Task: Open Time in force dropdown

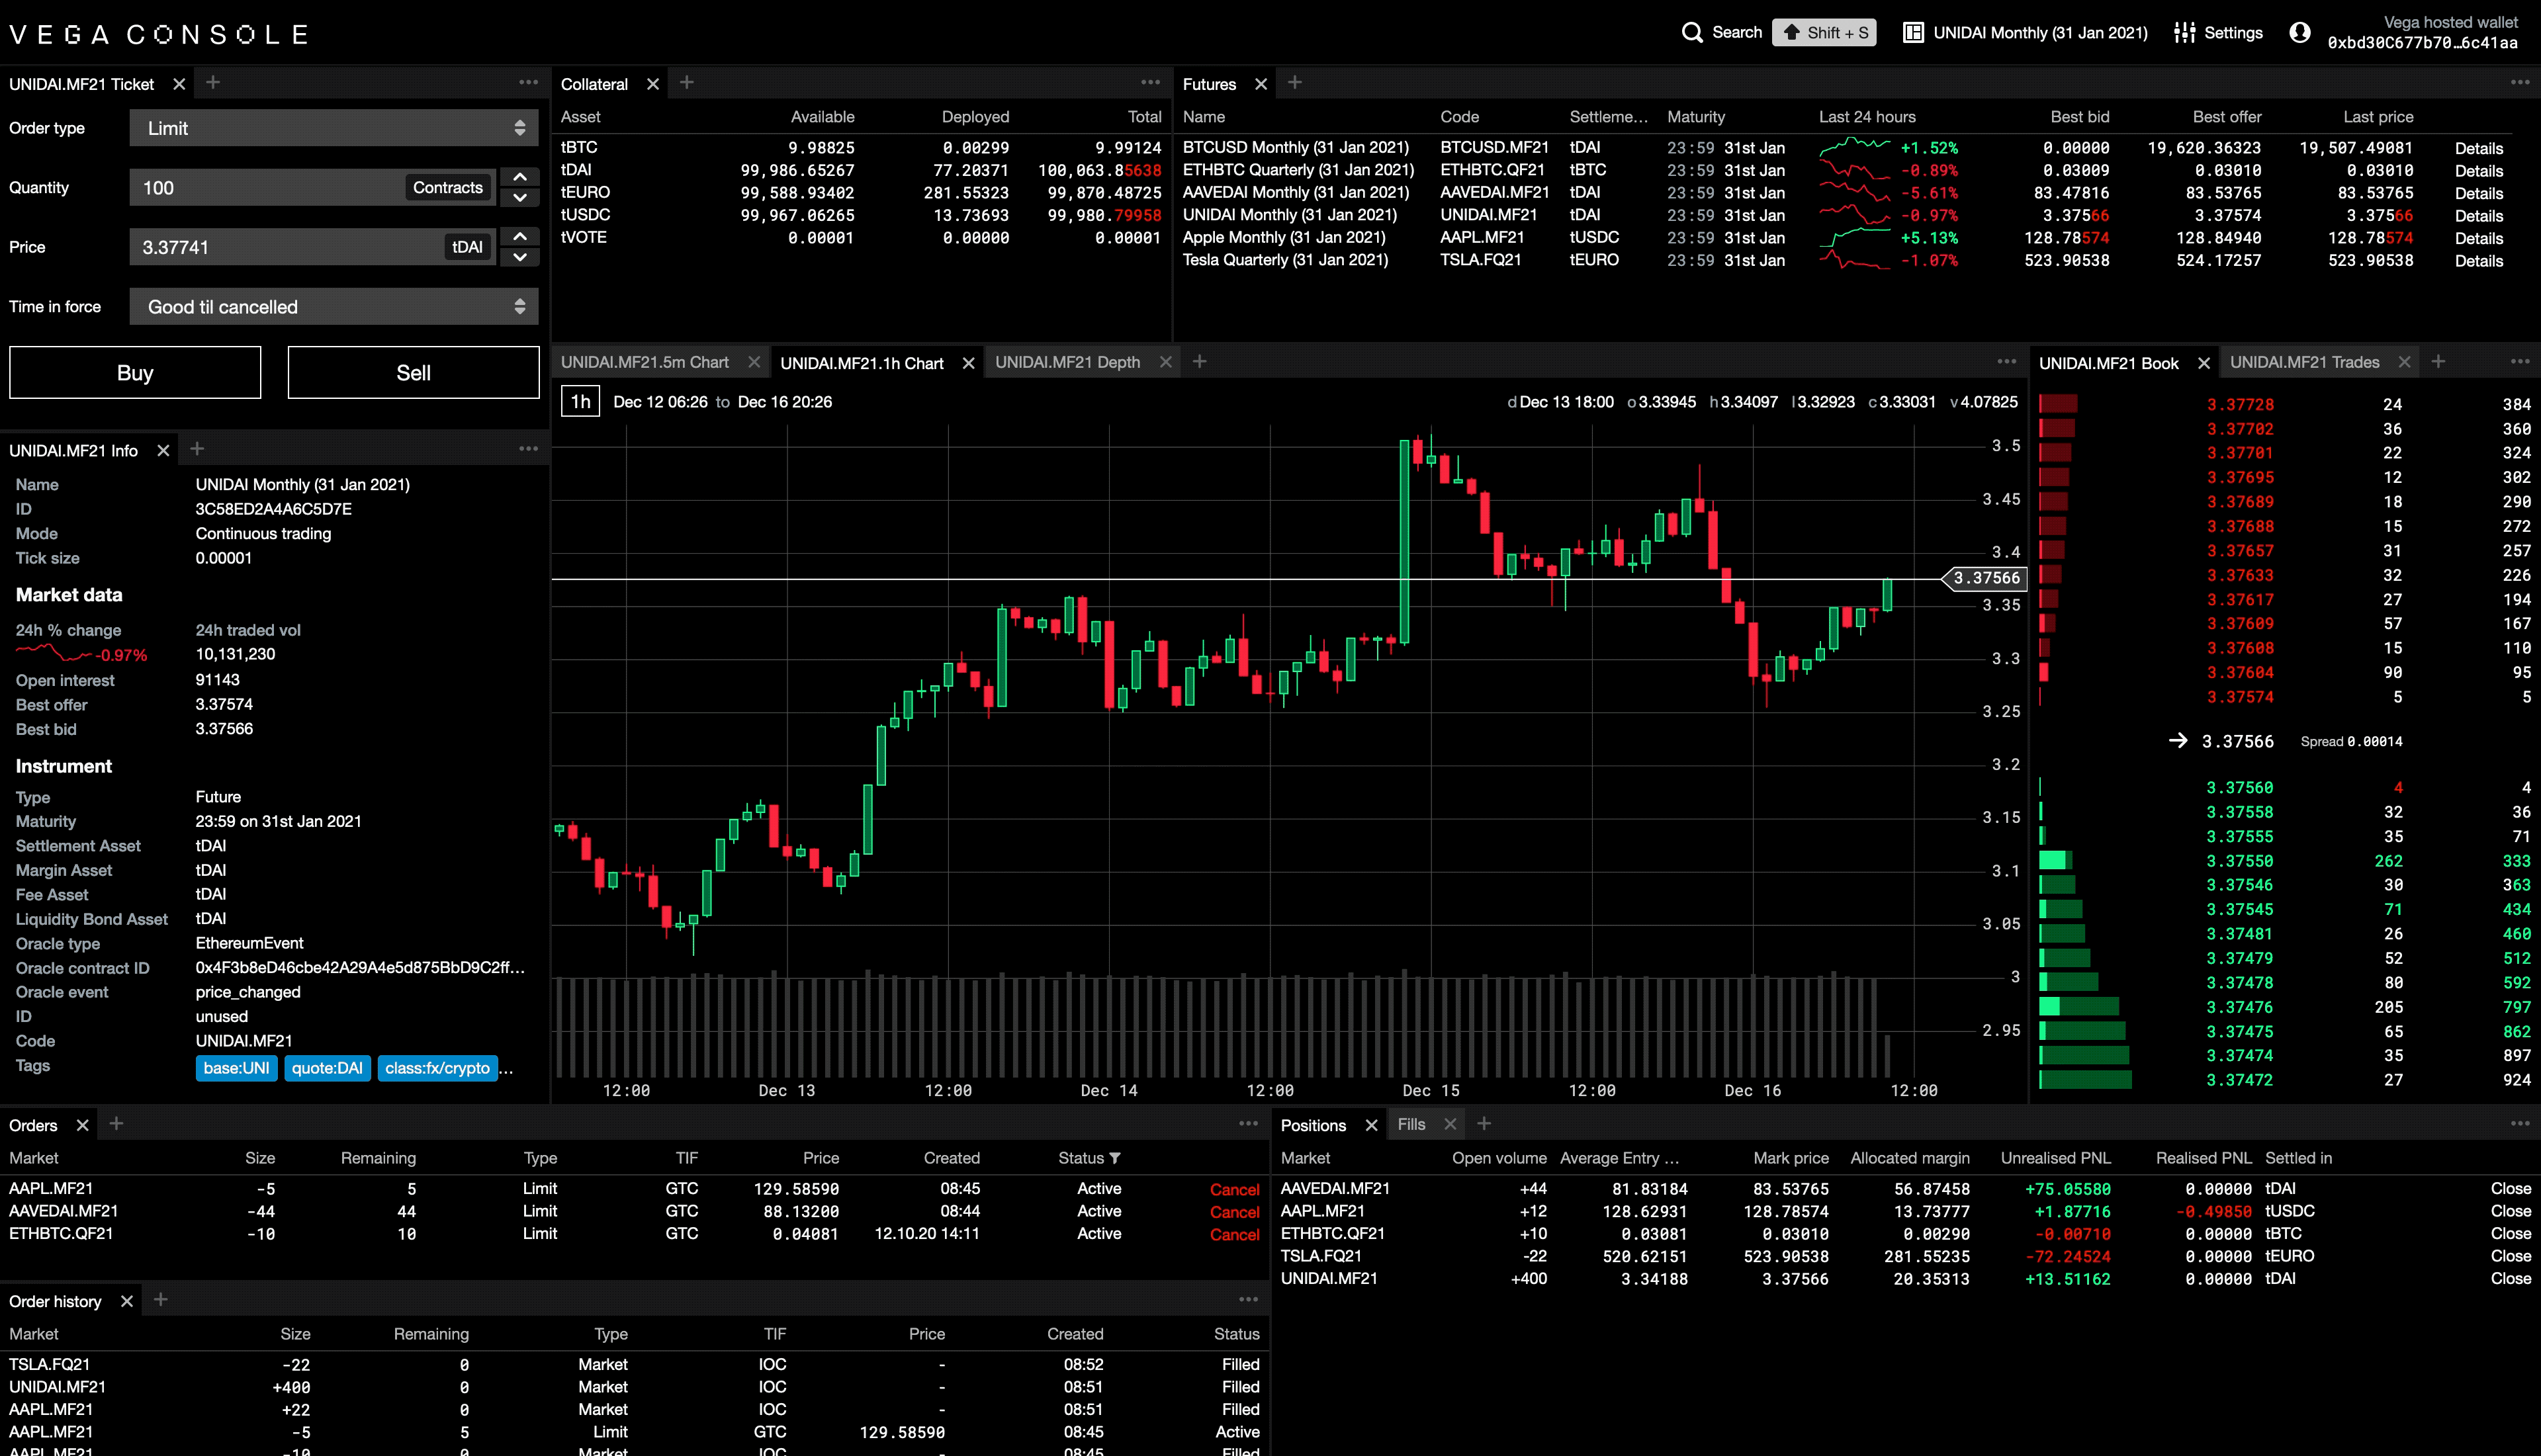Action: click(334, 307)
